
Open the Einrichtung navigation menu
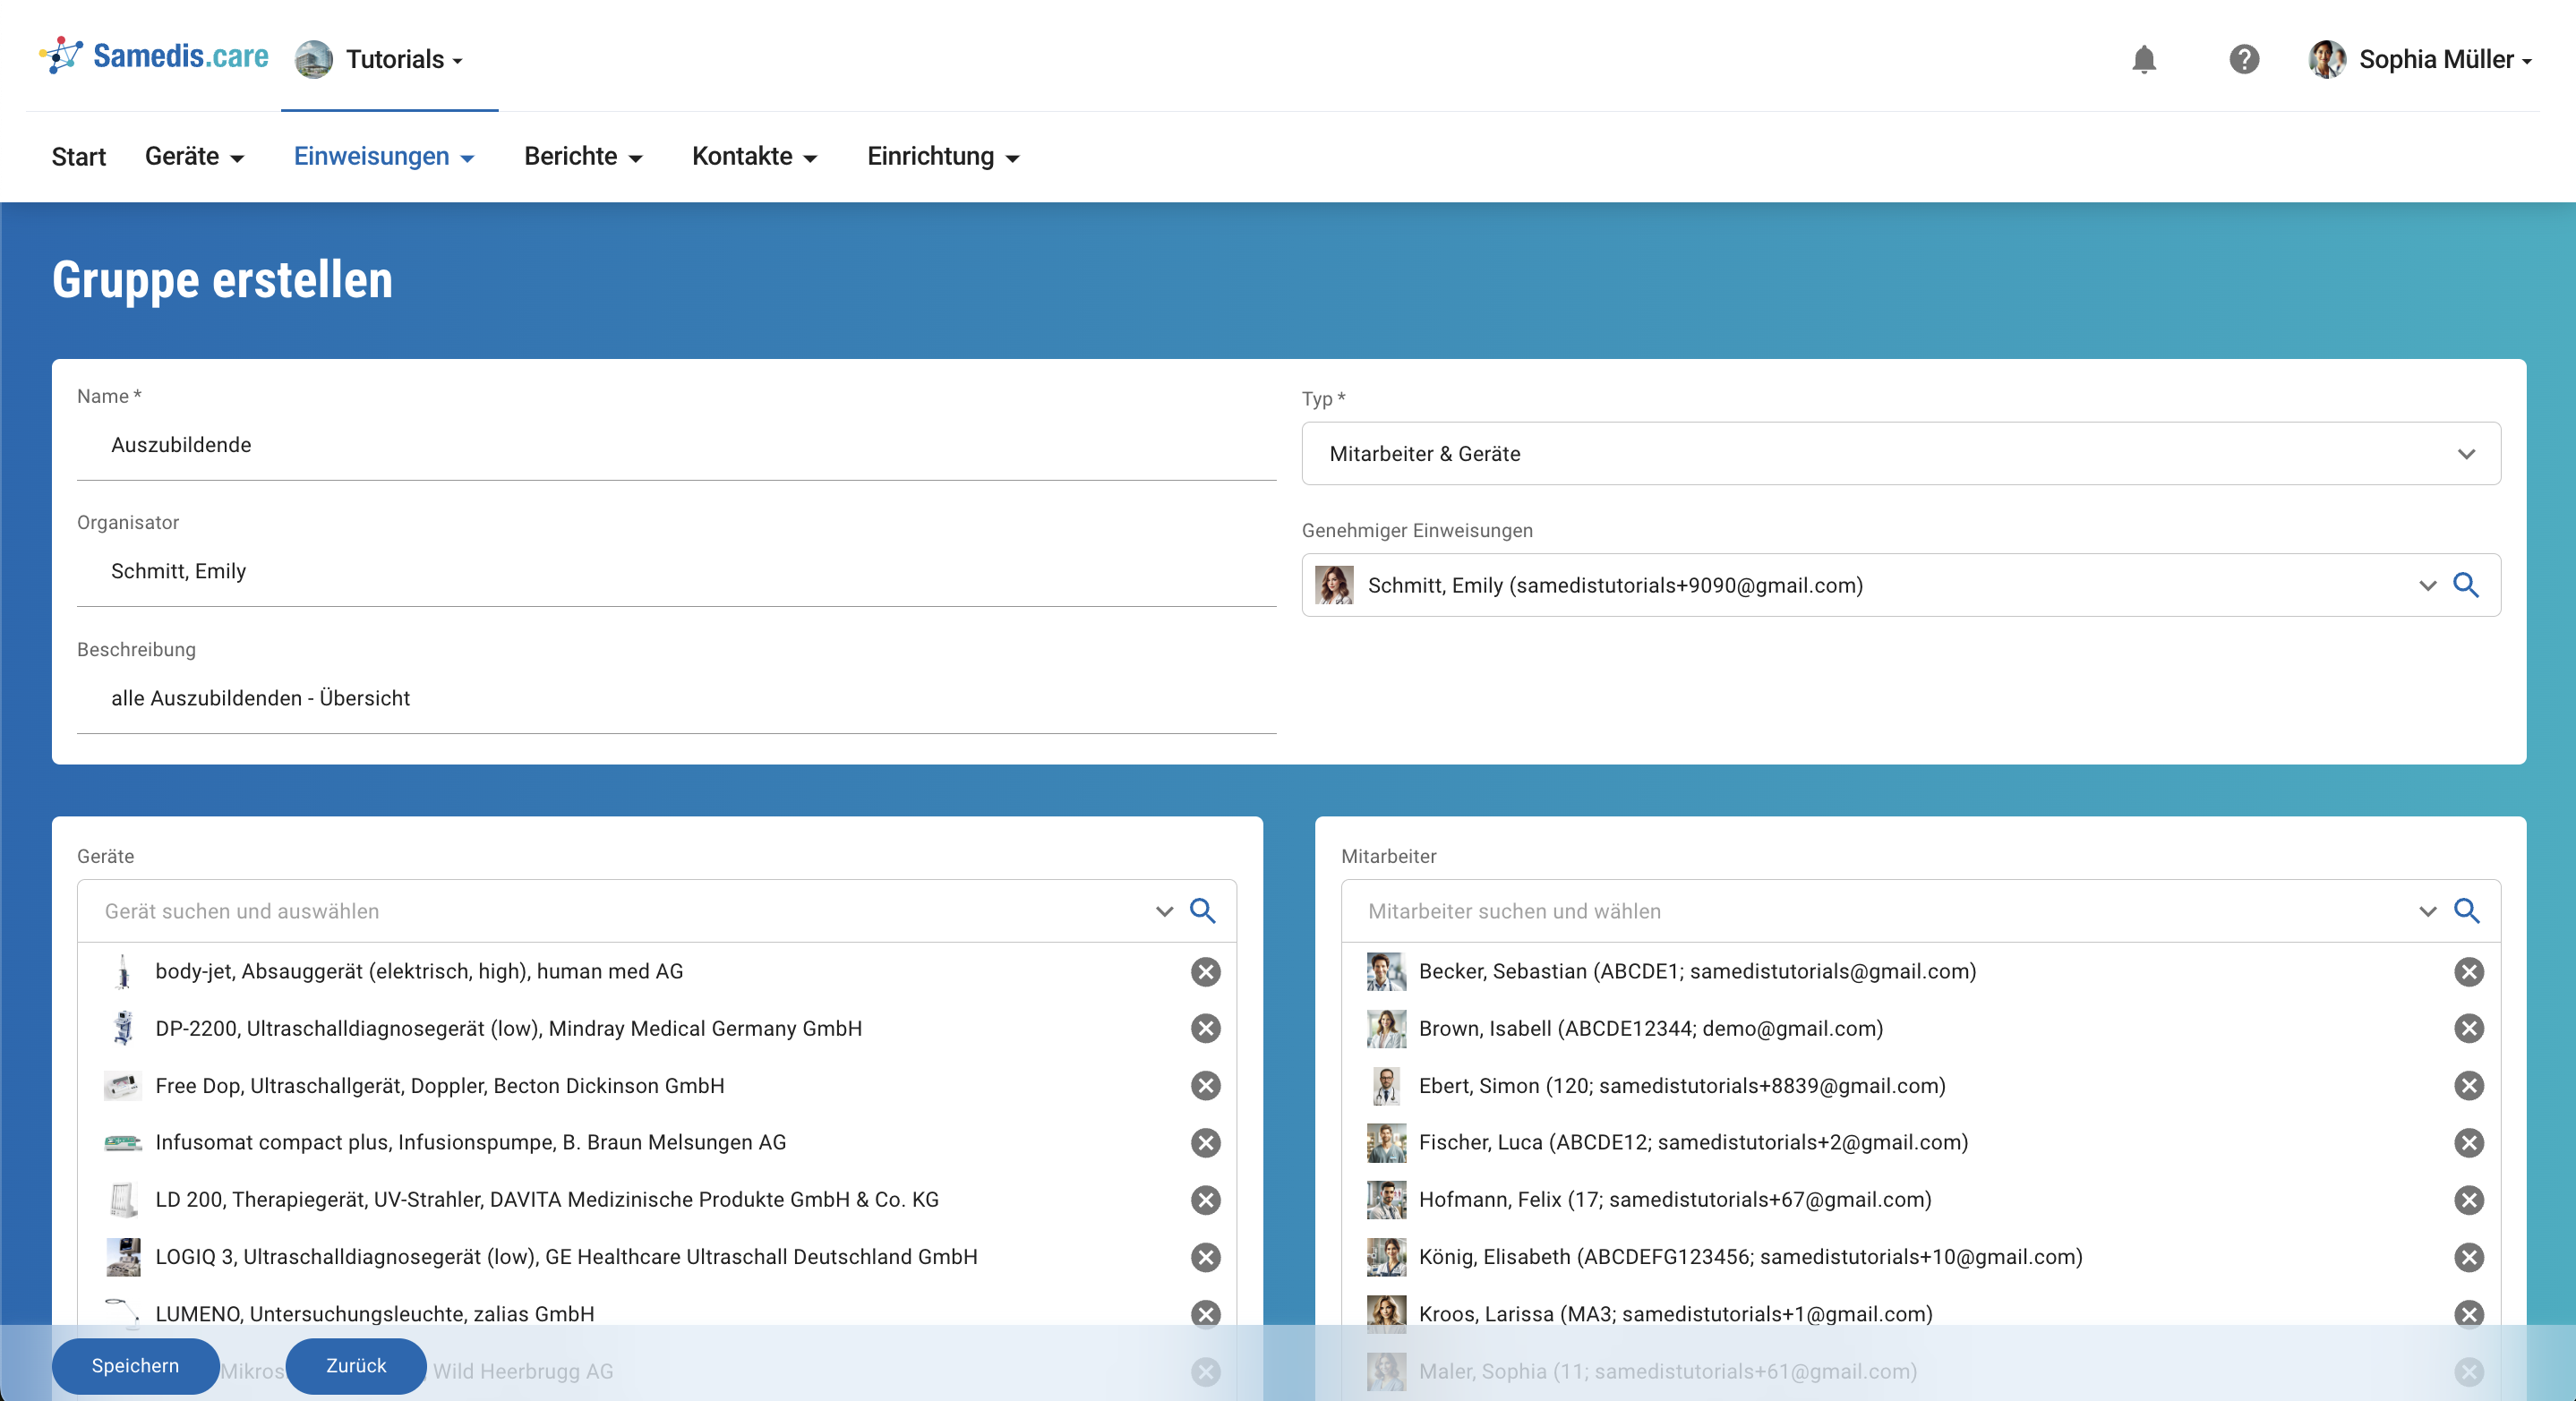(x=944, y=157)
